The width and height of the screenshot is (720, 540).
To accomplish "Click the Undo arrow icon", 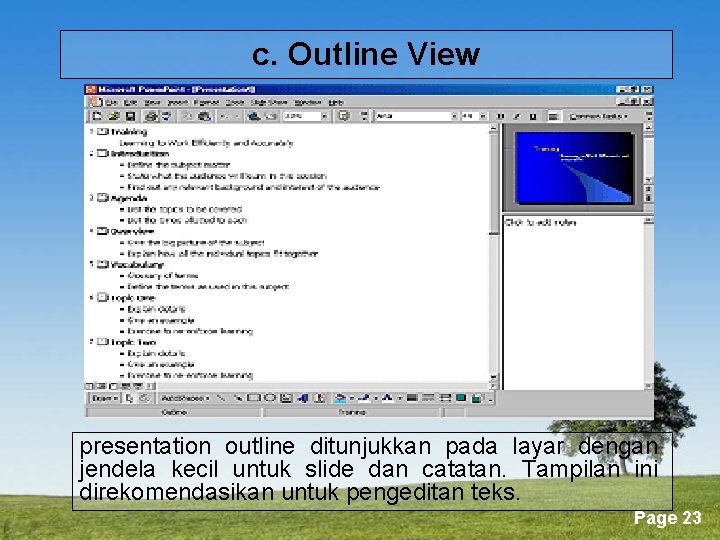I will [x=224, y=116].
